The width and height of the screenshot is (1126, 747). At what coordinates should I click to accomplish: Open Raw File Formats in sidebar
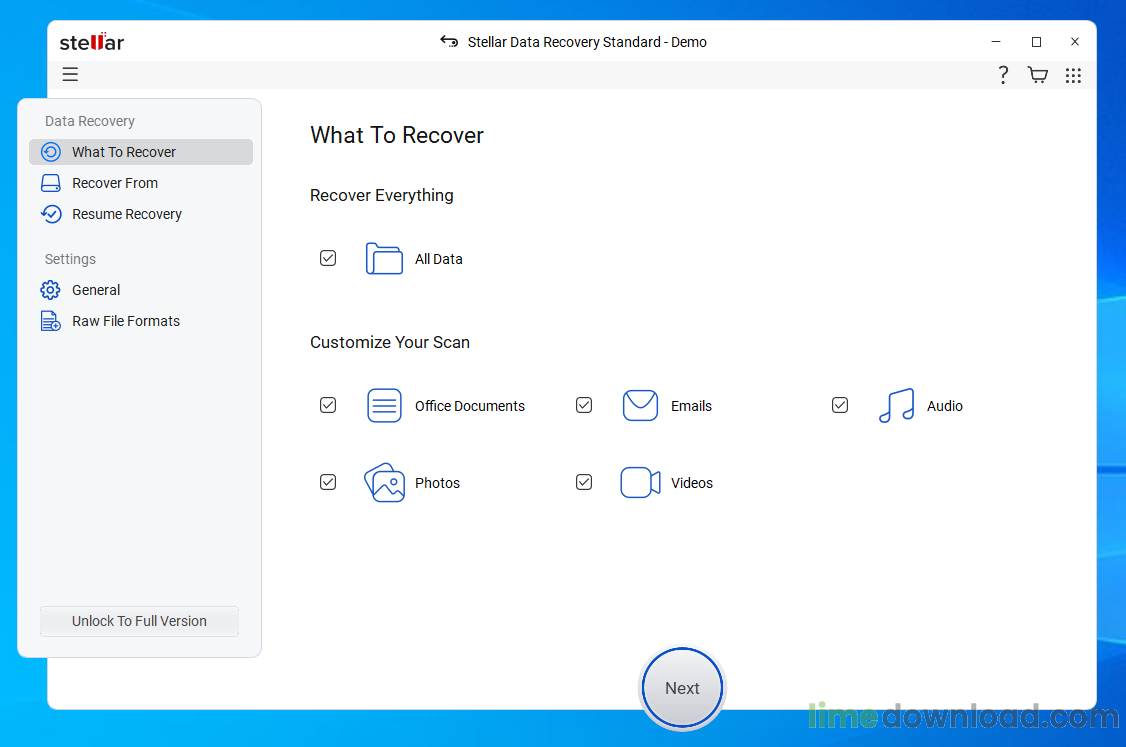pyautogui.click(x=141, y=321)
